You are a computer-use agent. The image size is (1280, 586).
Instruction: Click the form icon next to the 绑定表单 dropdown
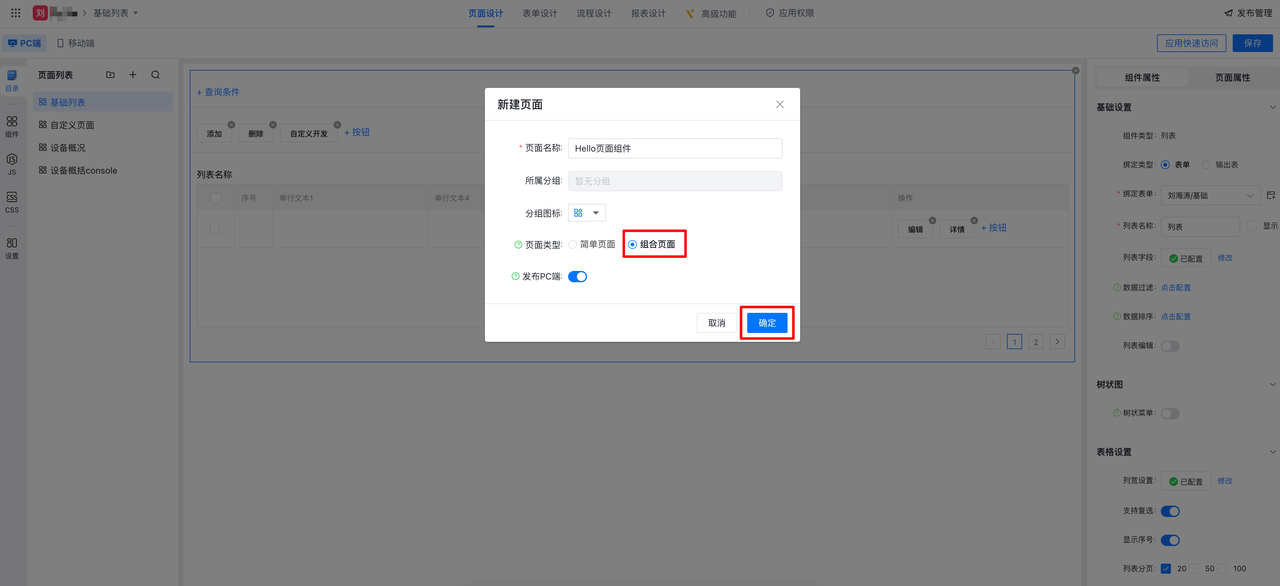tap(1271, 197)
